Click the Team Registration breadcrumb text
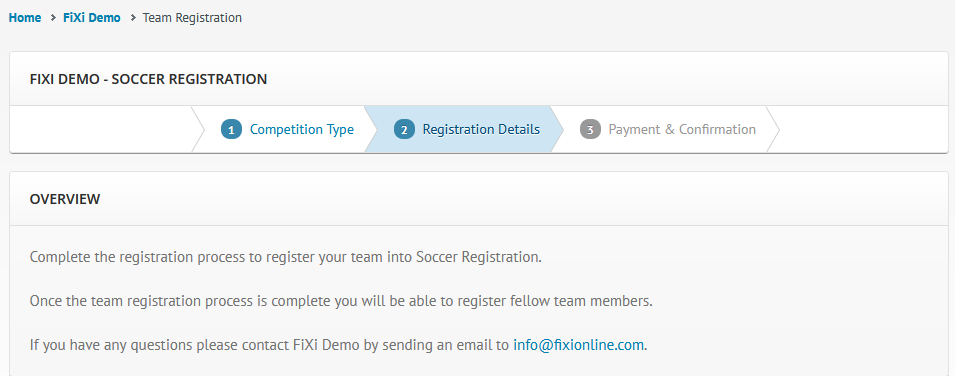955x376 pixels. tap(192, 18)
